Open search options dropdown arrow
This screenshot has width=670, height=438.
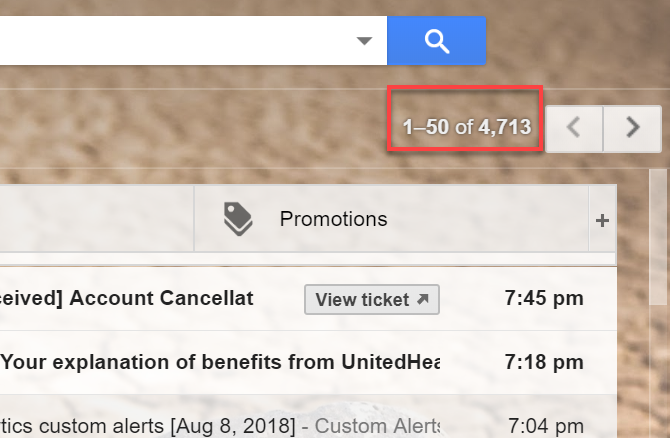pos(365,41)
